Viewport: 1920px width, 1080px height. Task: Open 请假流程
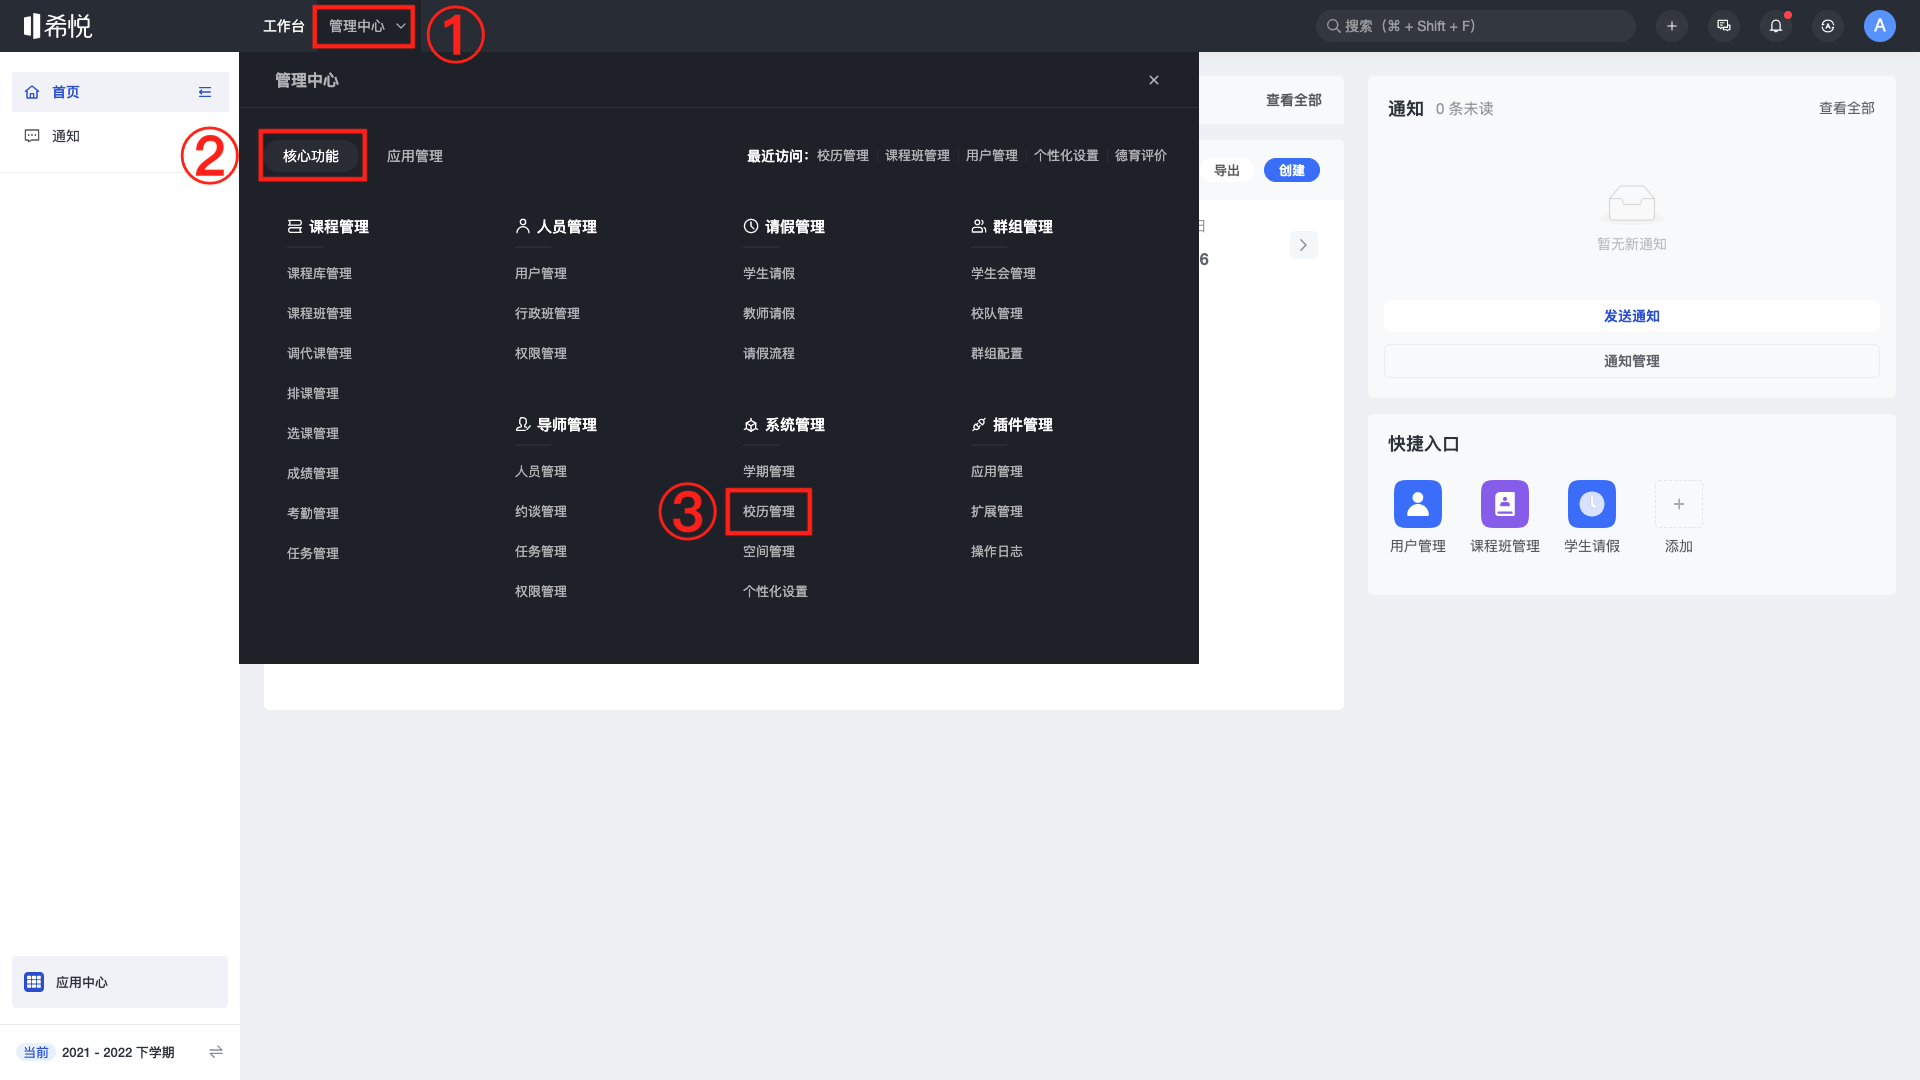[x=769, y=353]
